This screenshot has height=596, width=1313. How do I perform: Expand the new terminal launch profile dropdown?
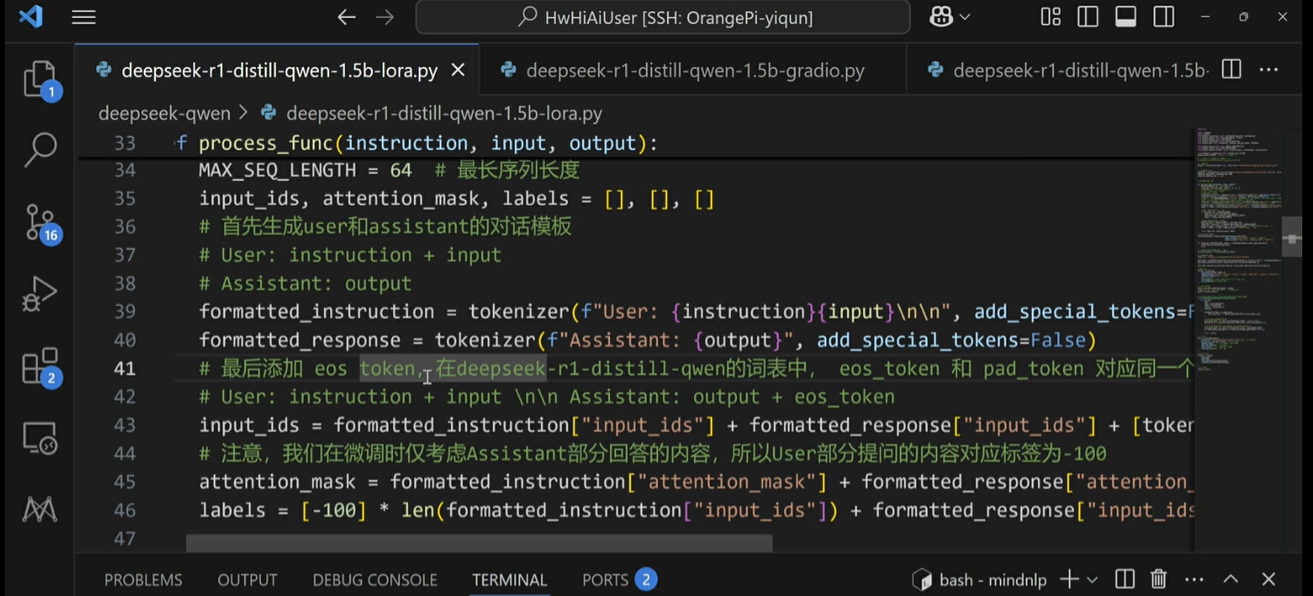click(x=1092, y=580)
